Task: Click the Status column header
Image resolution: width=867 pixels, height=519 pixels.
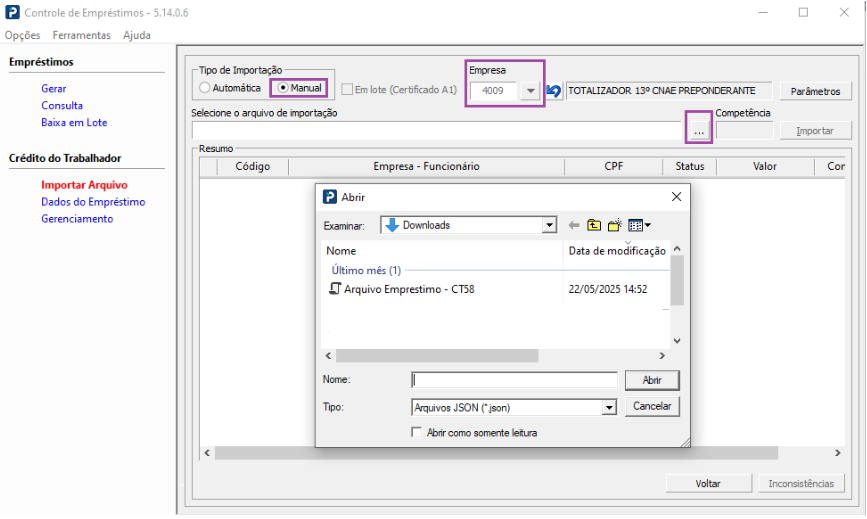Action: tap(690, 166)
